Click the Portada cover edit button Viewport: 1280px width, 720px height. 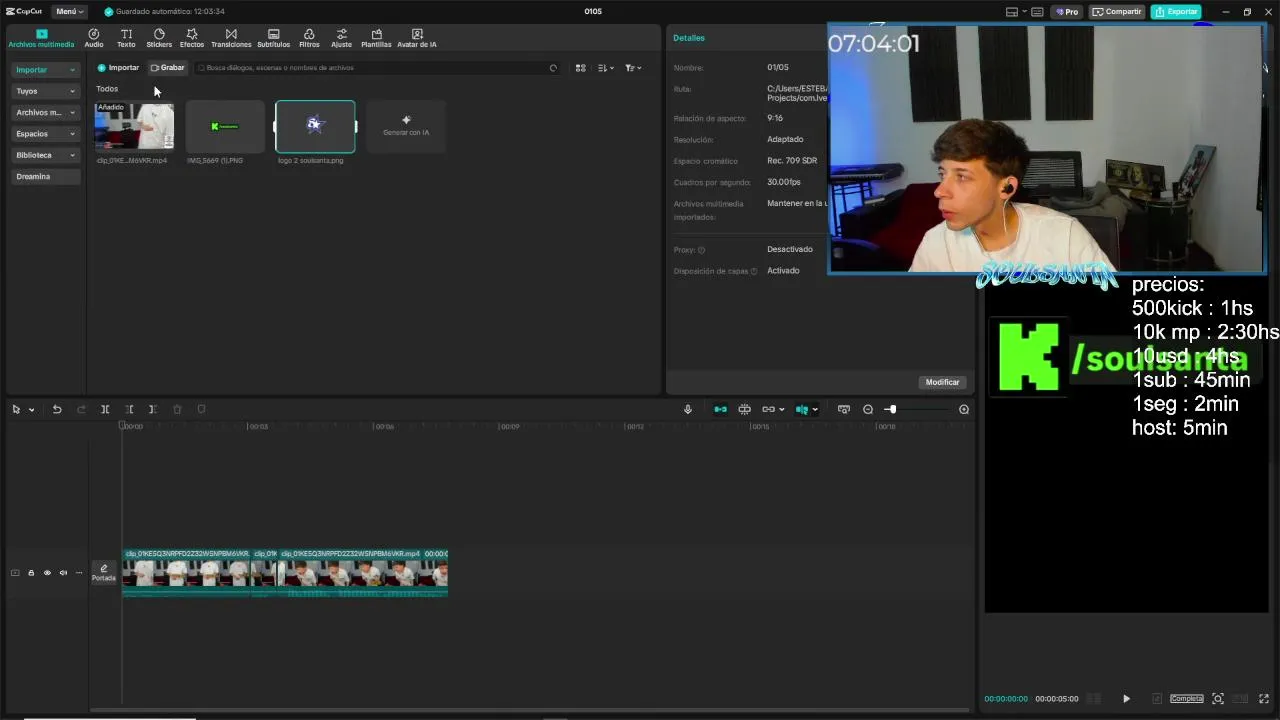tap(104, 573)
